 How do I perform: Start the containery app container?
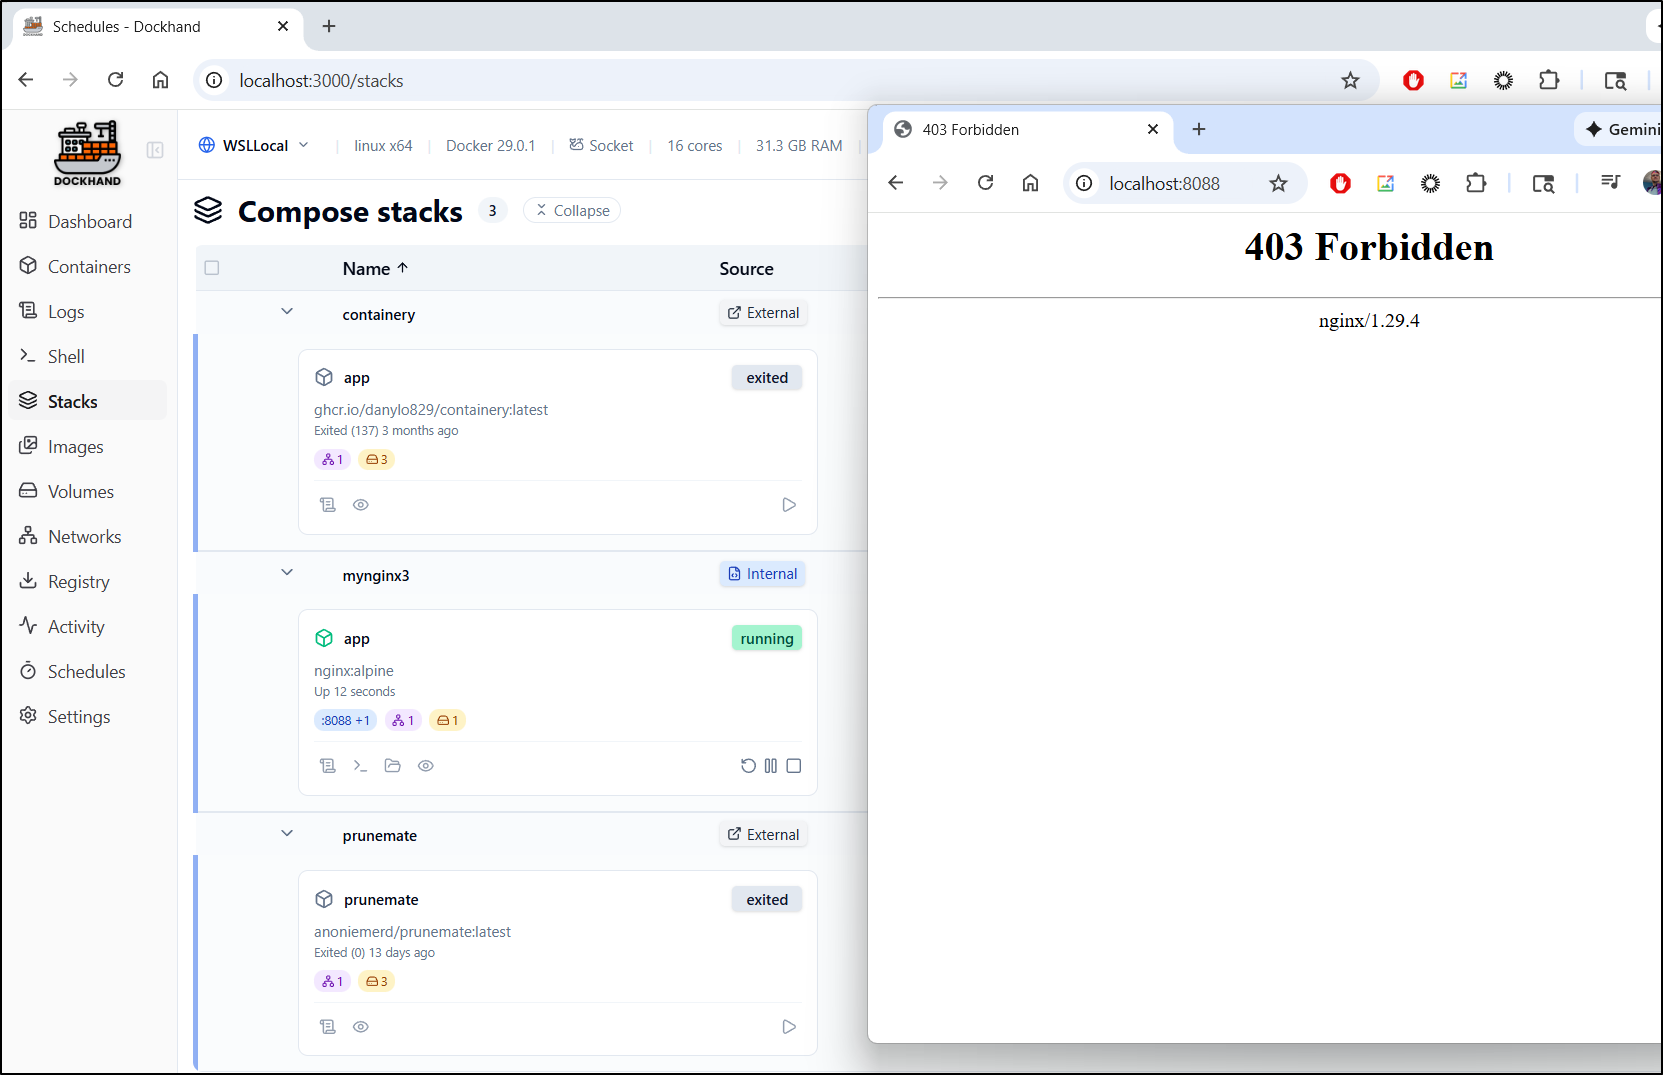coord(788,505)
